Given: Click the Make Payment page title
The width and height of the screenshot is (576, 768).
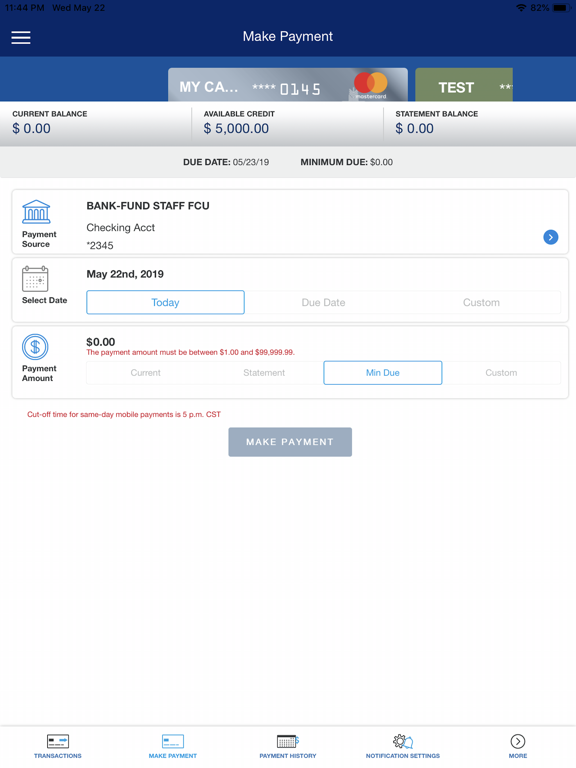Looking at the screenshot, I should (x=288, y=37).
